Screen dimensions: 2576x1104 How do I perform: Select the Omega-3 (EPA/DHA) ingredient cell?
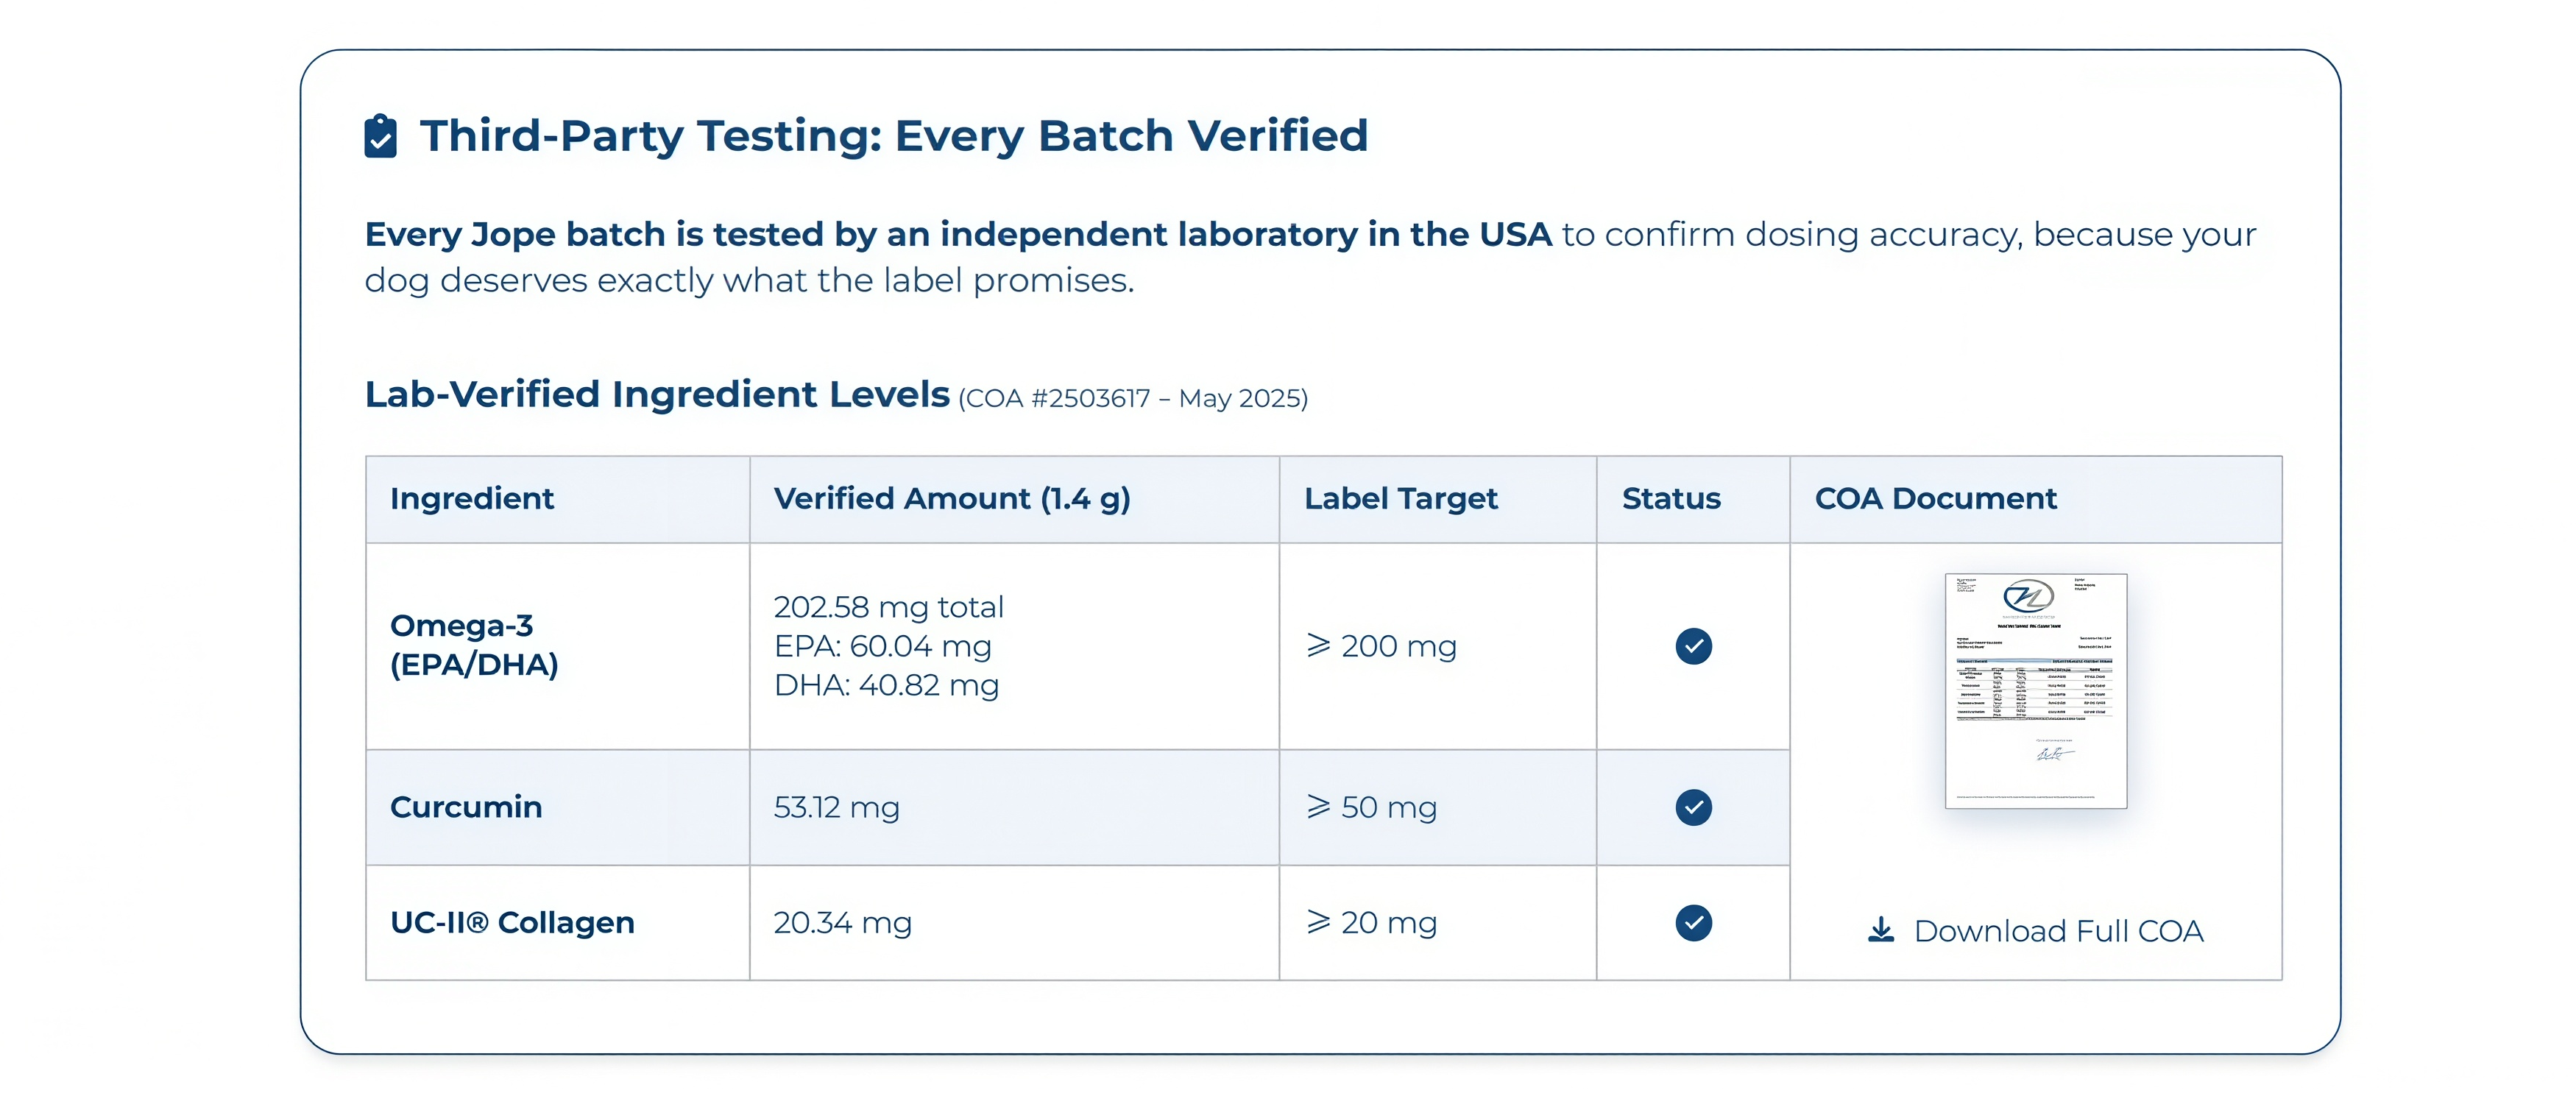557,646
